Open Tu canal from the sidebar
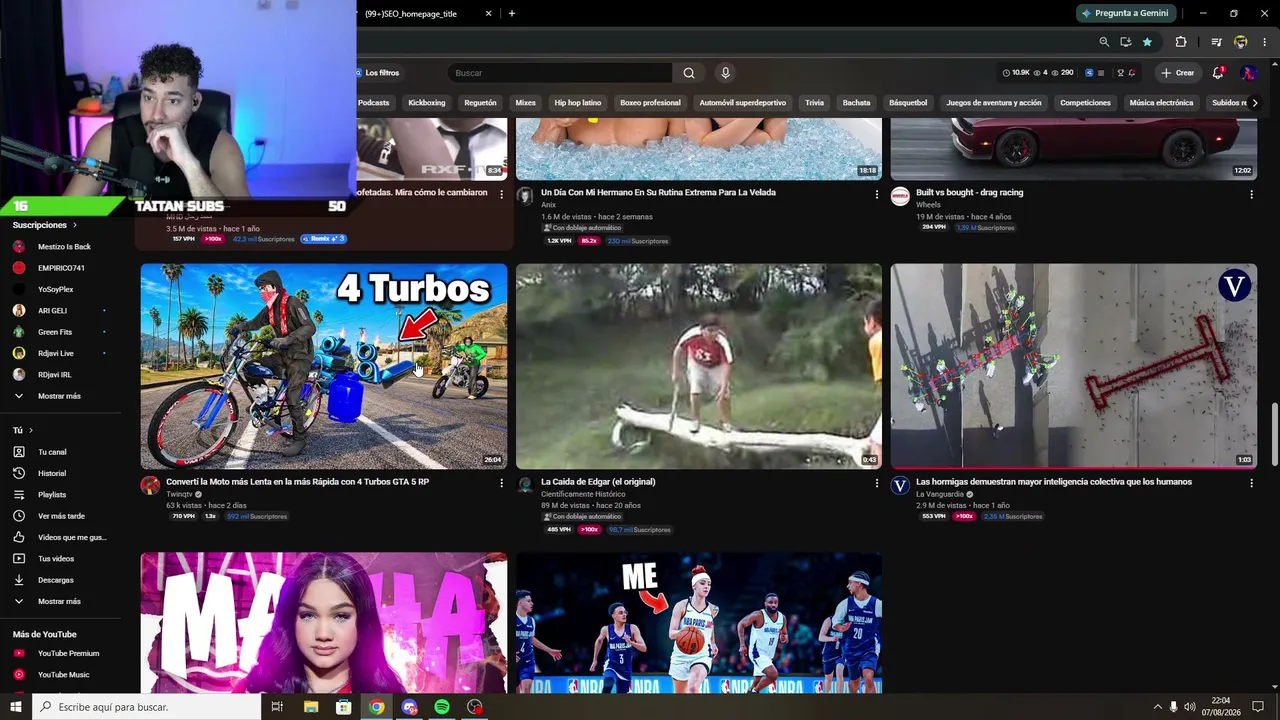The height and width of the screenshot is (720, 1280). click(52, 452)
